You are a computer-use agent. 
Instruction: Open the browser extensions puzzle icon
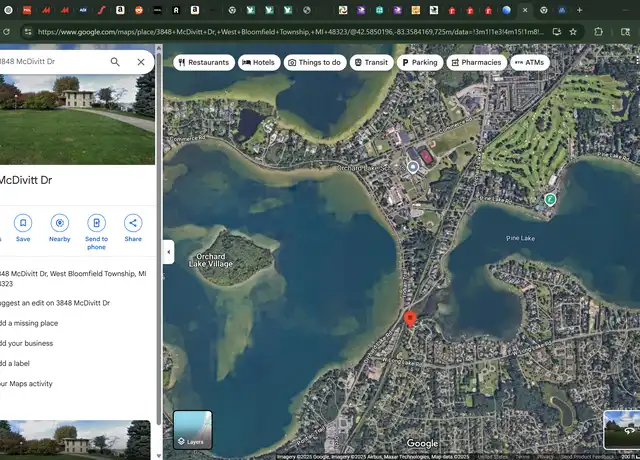point(598,31)
